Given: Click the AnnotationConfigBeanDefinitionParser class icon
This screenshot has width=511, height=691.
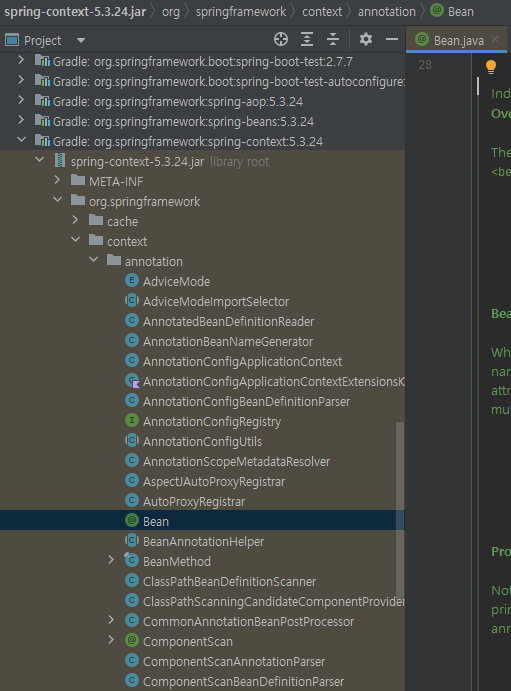Looking at the screenshot, I should (x=132, y=400).
